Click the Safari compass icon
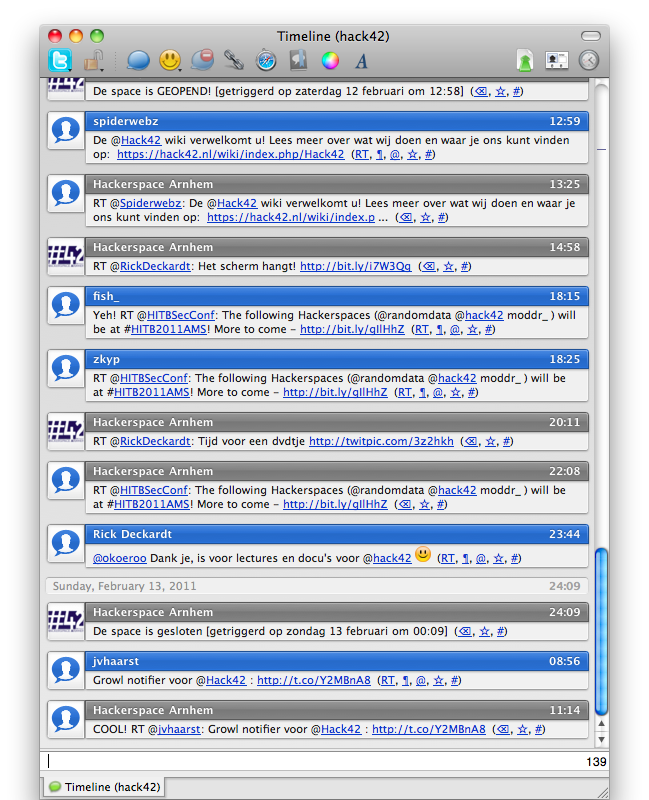This screenshot has width=649, height=800. click(265, 61)
